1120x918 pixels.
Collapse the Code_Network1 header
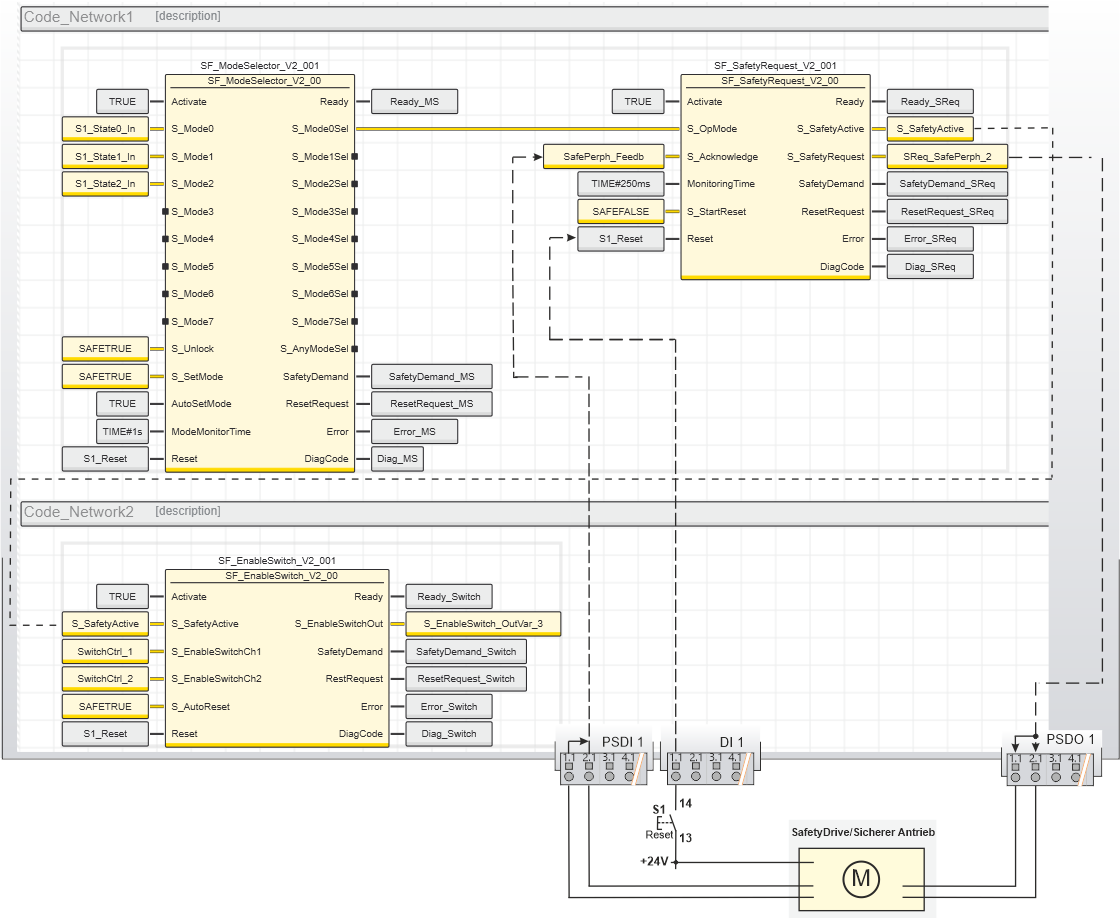tap(78, 17)
